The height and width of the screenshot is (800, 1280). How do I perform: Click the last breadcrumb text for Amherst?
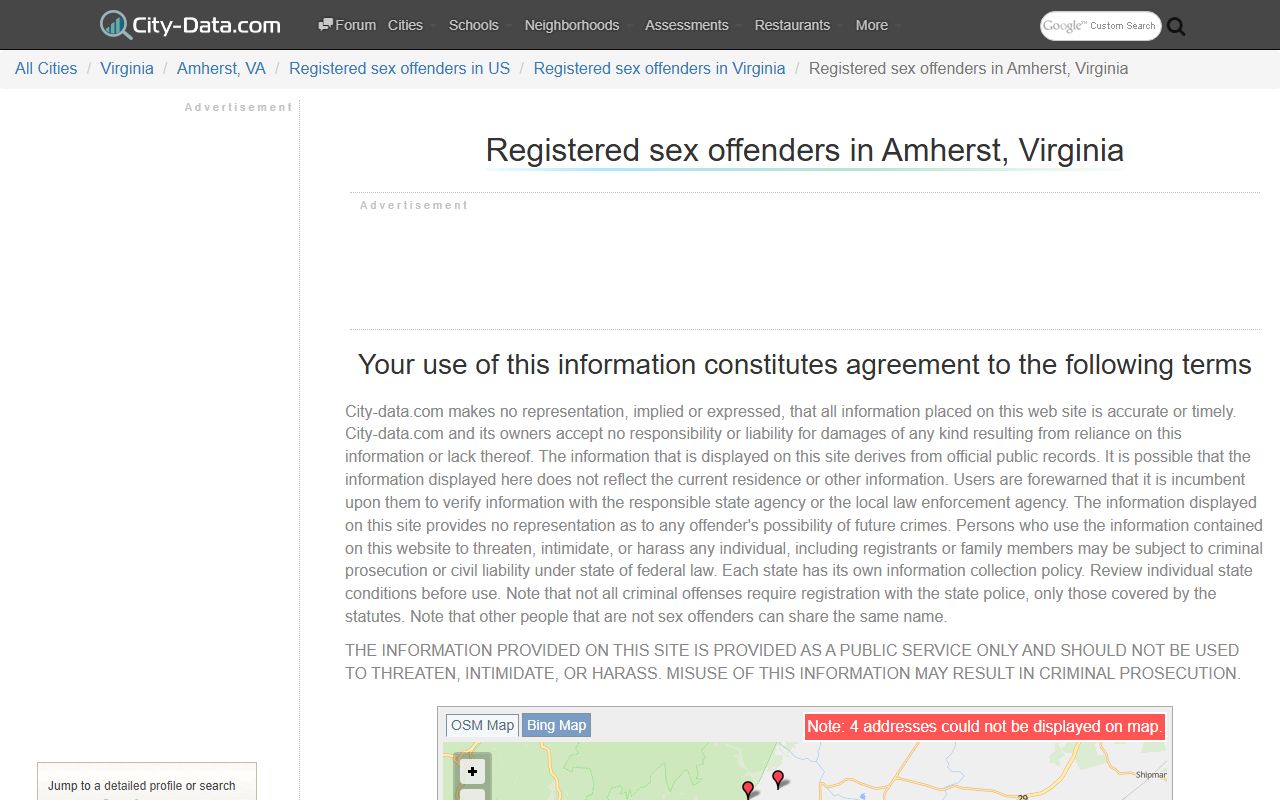tap(968, 68)
